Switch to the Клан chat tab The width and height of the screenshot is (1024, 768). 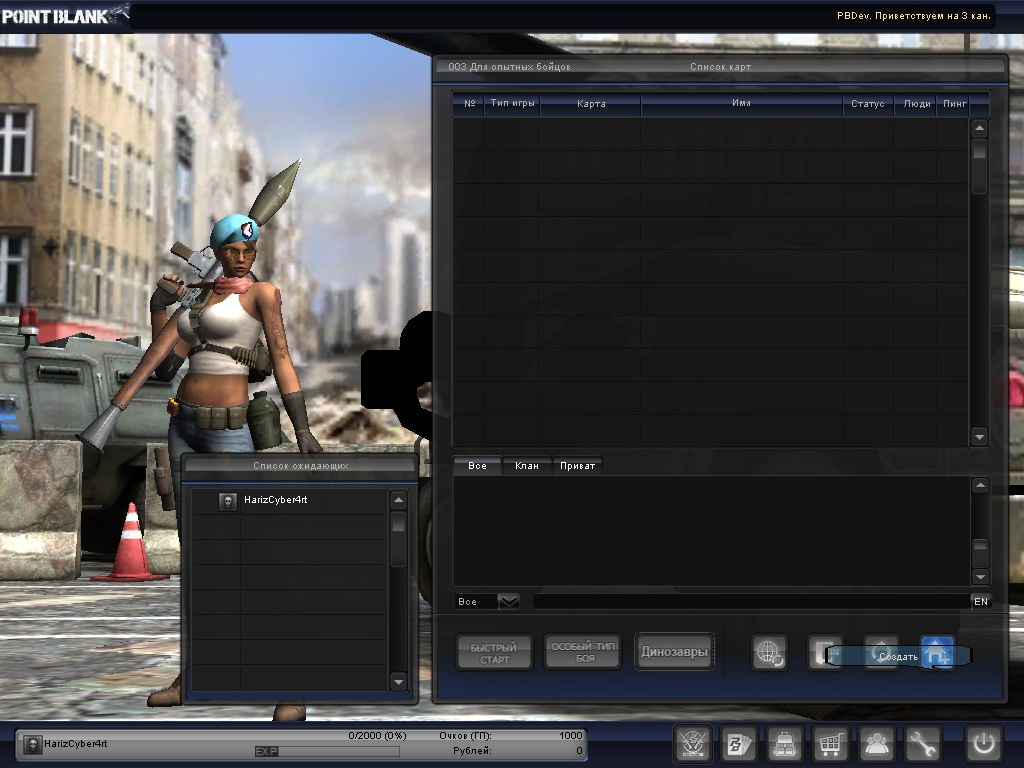pos(527,466)
